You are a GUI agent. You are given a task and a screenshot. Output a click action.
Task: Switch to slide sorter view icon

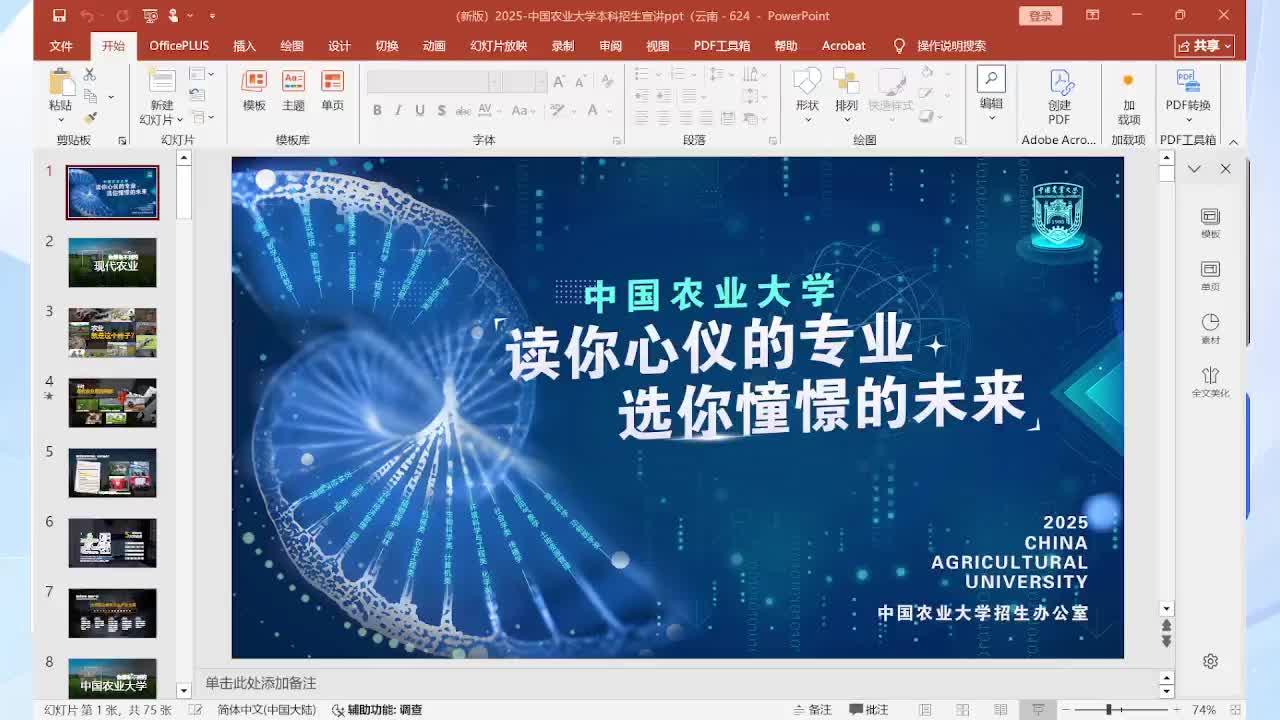tap(962, 710)
